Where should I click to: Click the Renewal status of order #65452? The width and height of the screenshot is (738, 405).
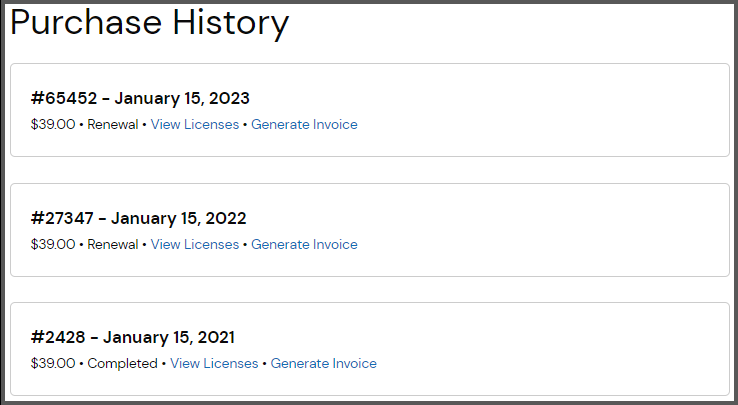point(113,125)
